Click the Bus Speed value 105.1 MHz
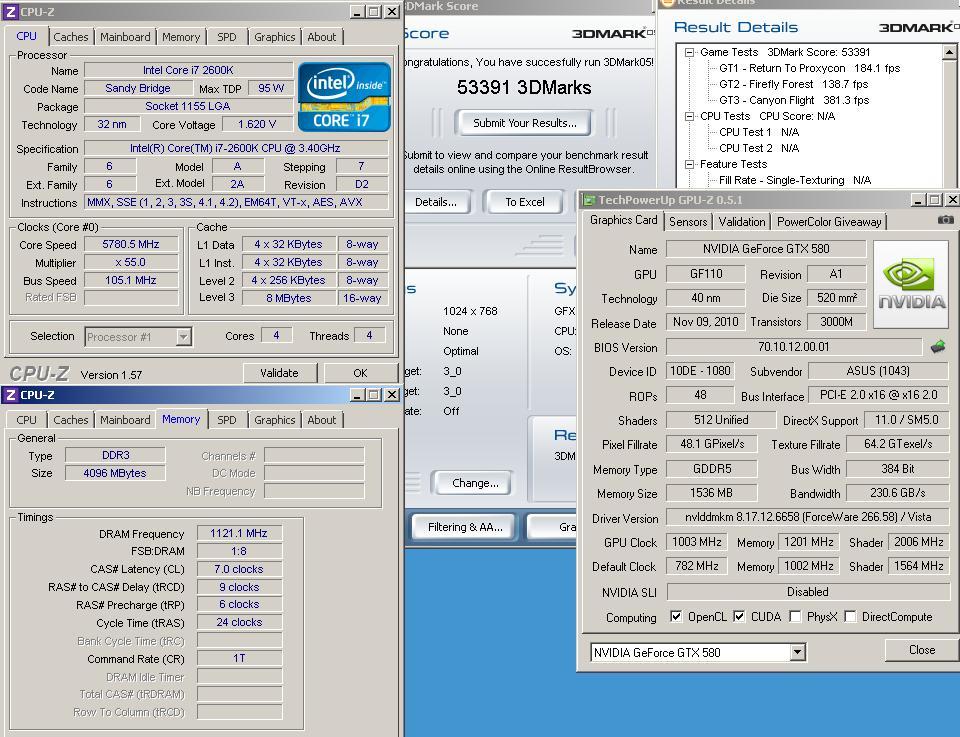Image resolution: width=960 pixels, height=737 pixels. coord(131,280)
